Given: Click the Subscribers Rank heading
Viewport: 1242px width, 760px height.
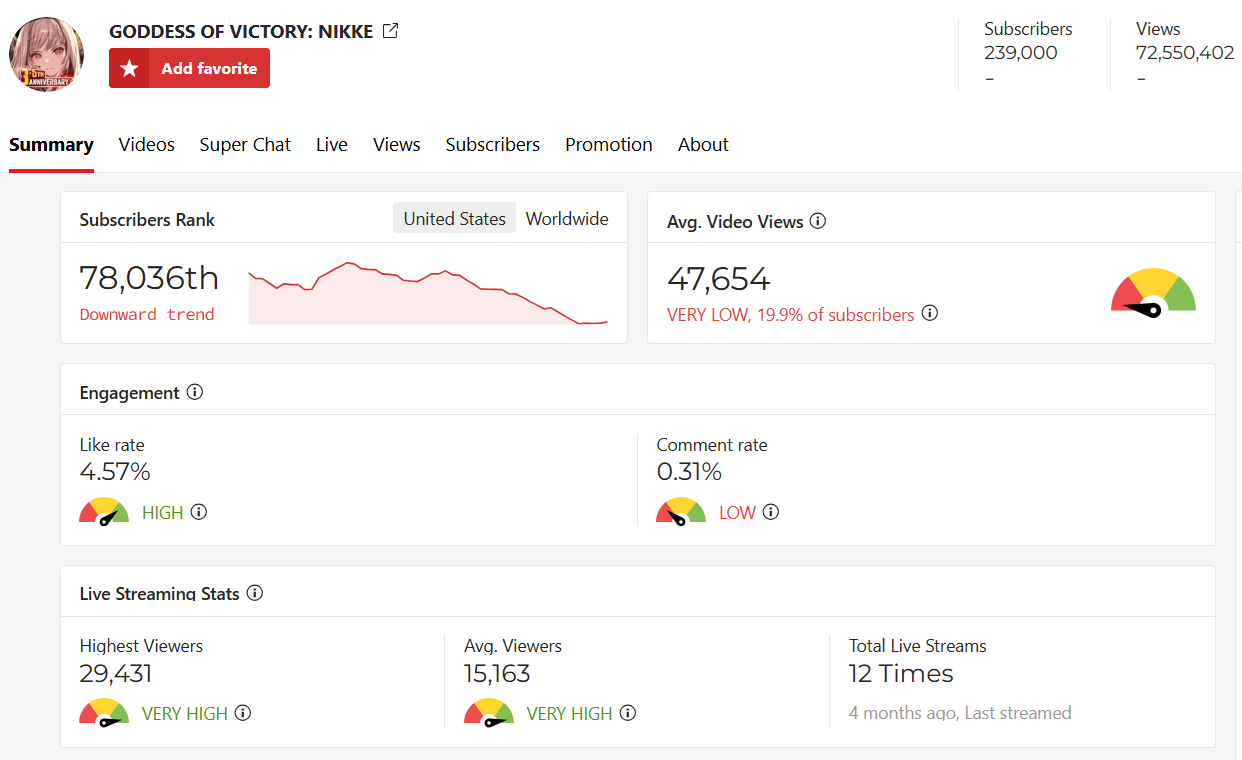Looking at the screenshot, I should coord(147,220).
